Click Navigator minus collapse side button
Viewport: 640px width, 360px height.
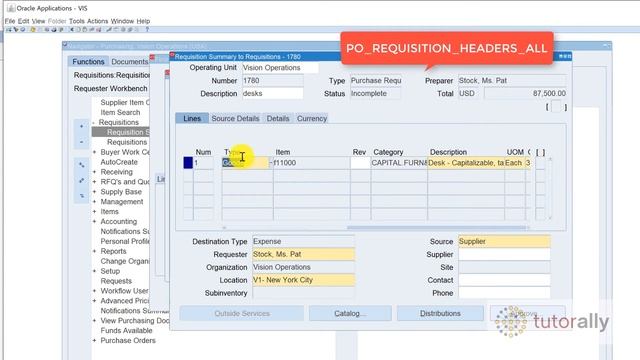click(82, 142)
